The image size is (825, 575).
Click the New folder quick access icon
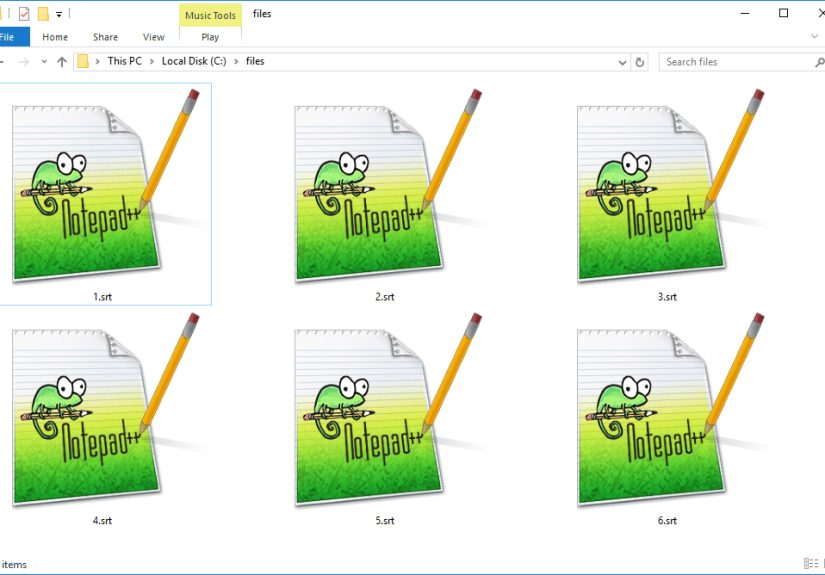coord(43,14)
